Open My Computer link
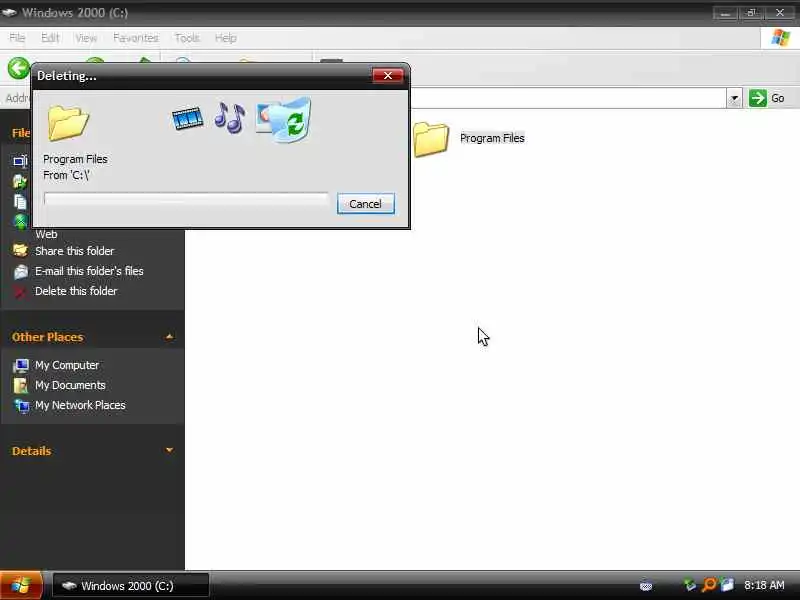This screenshot has height=600, width=800. click(x=67, y=365)
